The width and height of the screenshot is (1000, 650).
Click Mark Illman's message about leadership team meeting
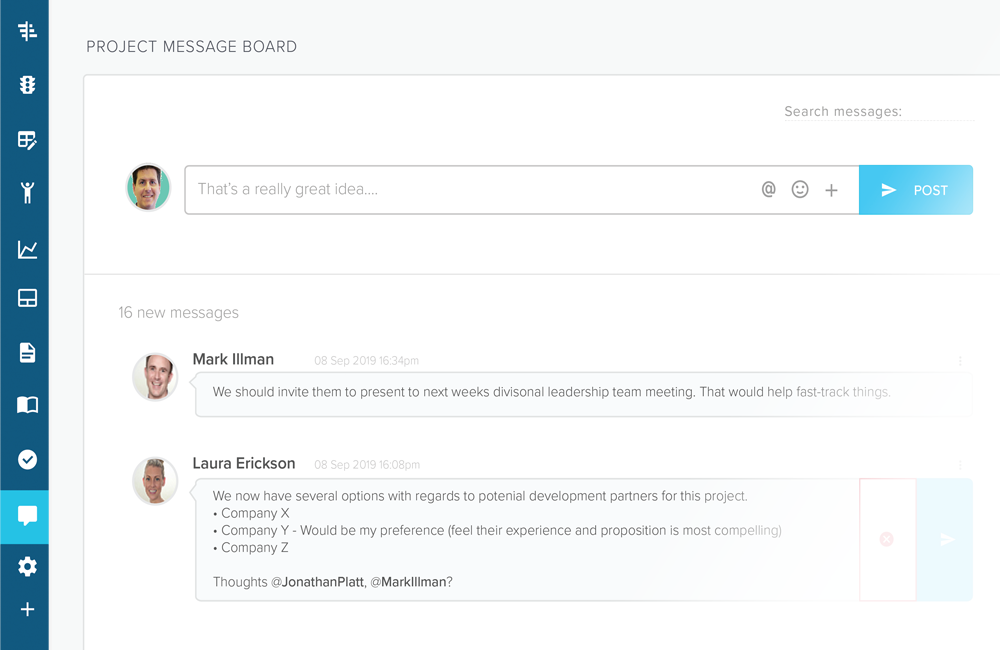point(584,395)
